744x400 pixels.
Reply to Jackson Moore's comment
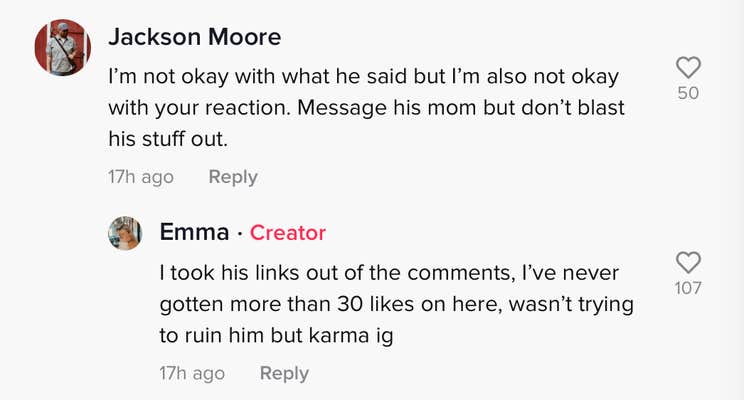[x=232, y=177]
